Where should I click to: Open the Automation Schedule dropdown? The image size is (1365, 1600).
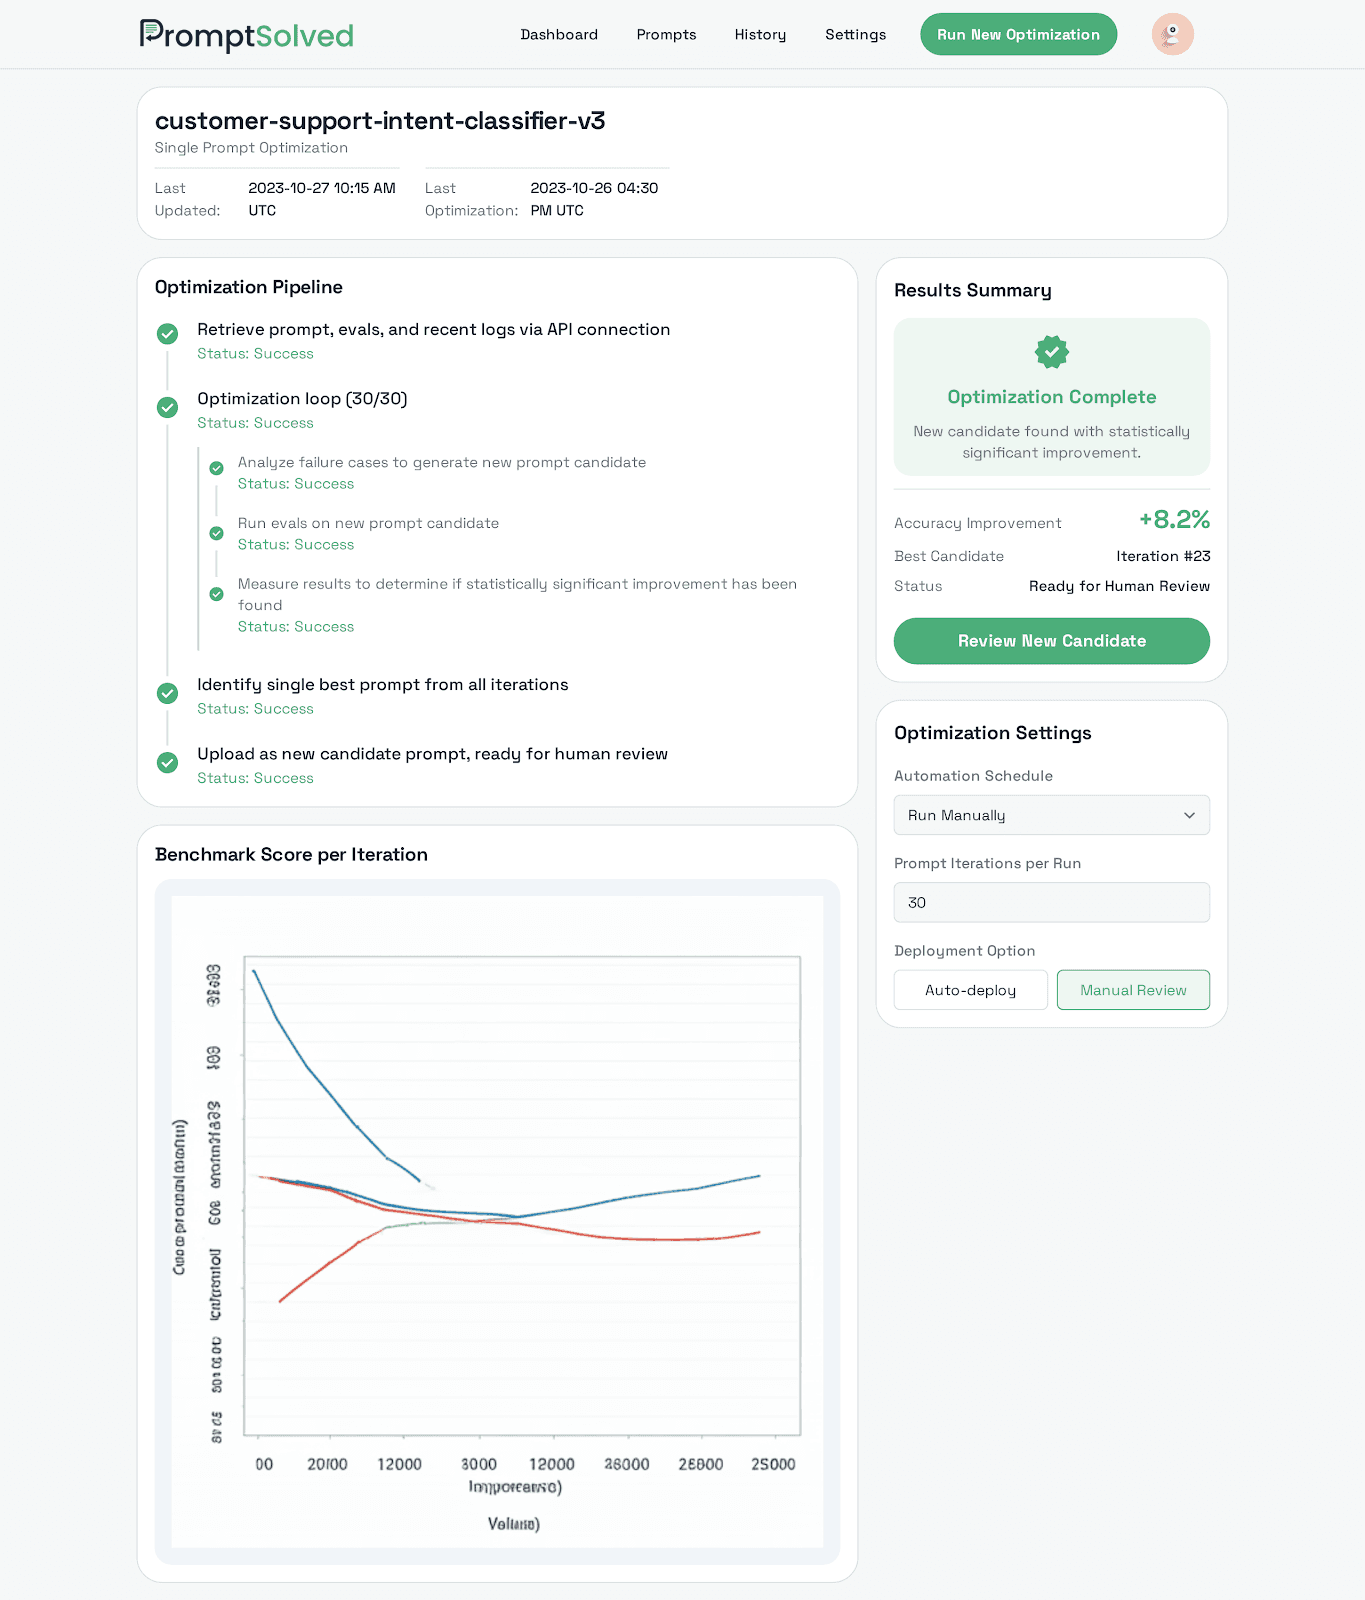[1050, 814]
